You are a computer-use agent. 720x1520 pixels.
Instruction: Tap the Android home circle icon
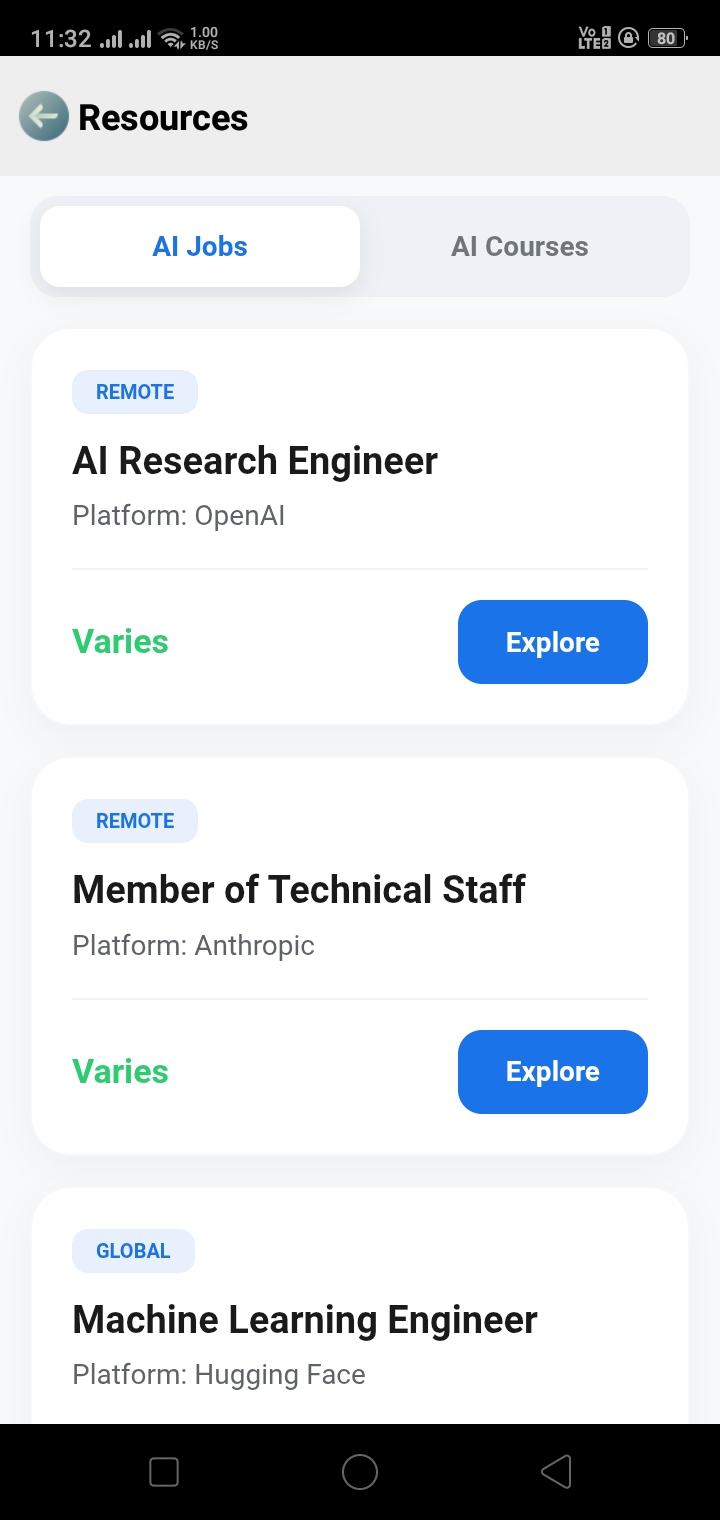(359, 1472)
